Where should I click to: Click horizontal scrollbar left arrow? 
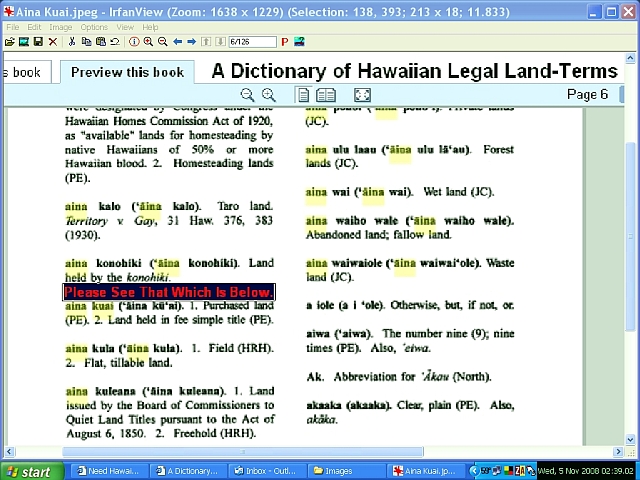(x=9, y=451)
